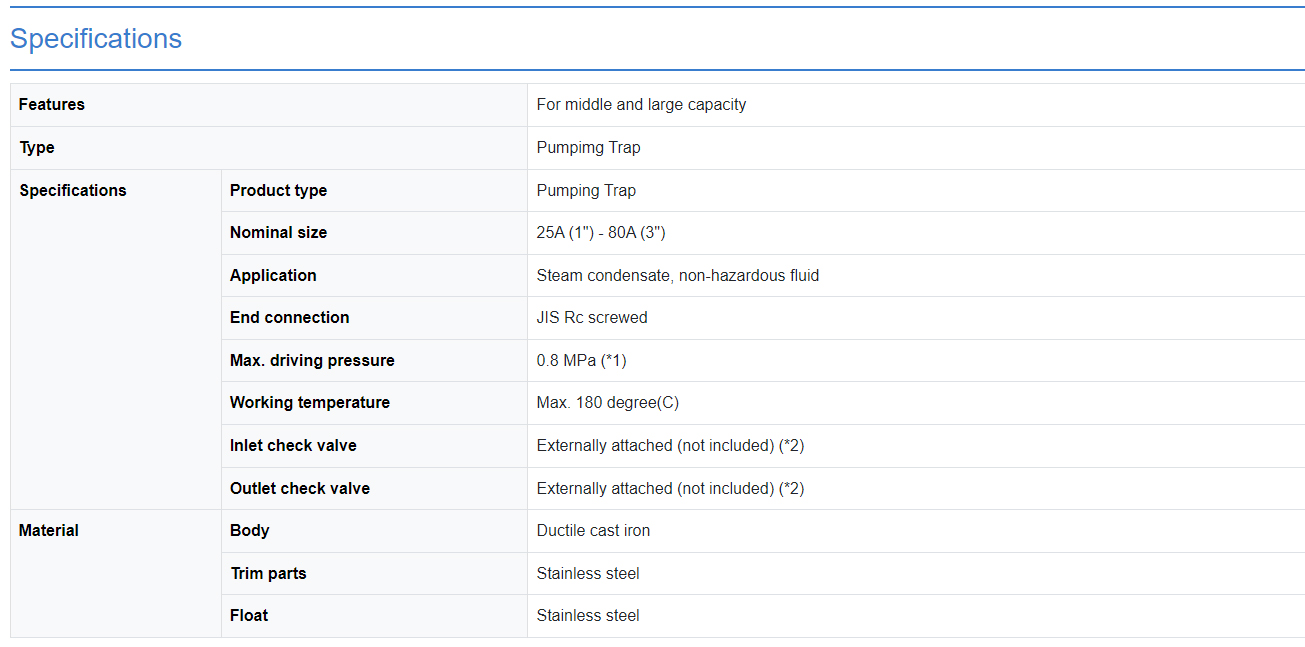The height and width of the screenshot is (647, 1305).
Task: Click the Inlet check valve label
Action: click(x=293, y=446)
